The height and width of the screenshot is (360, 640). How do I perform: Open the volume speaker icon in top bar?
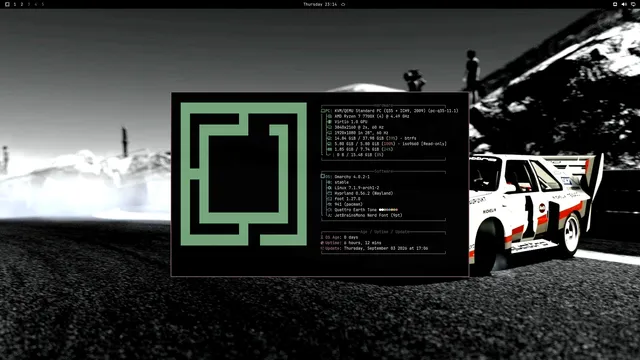(624, 4)
